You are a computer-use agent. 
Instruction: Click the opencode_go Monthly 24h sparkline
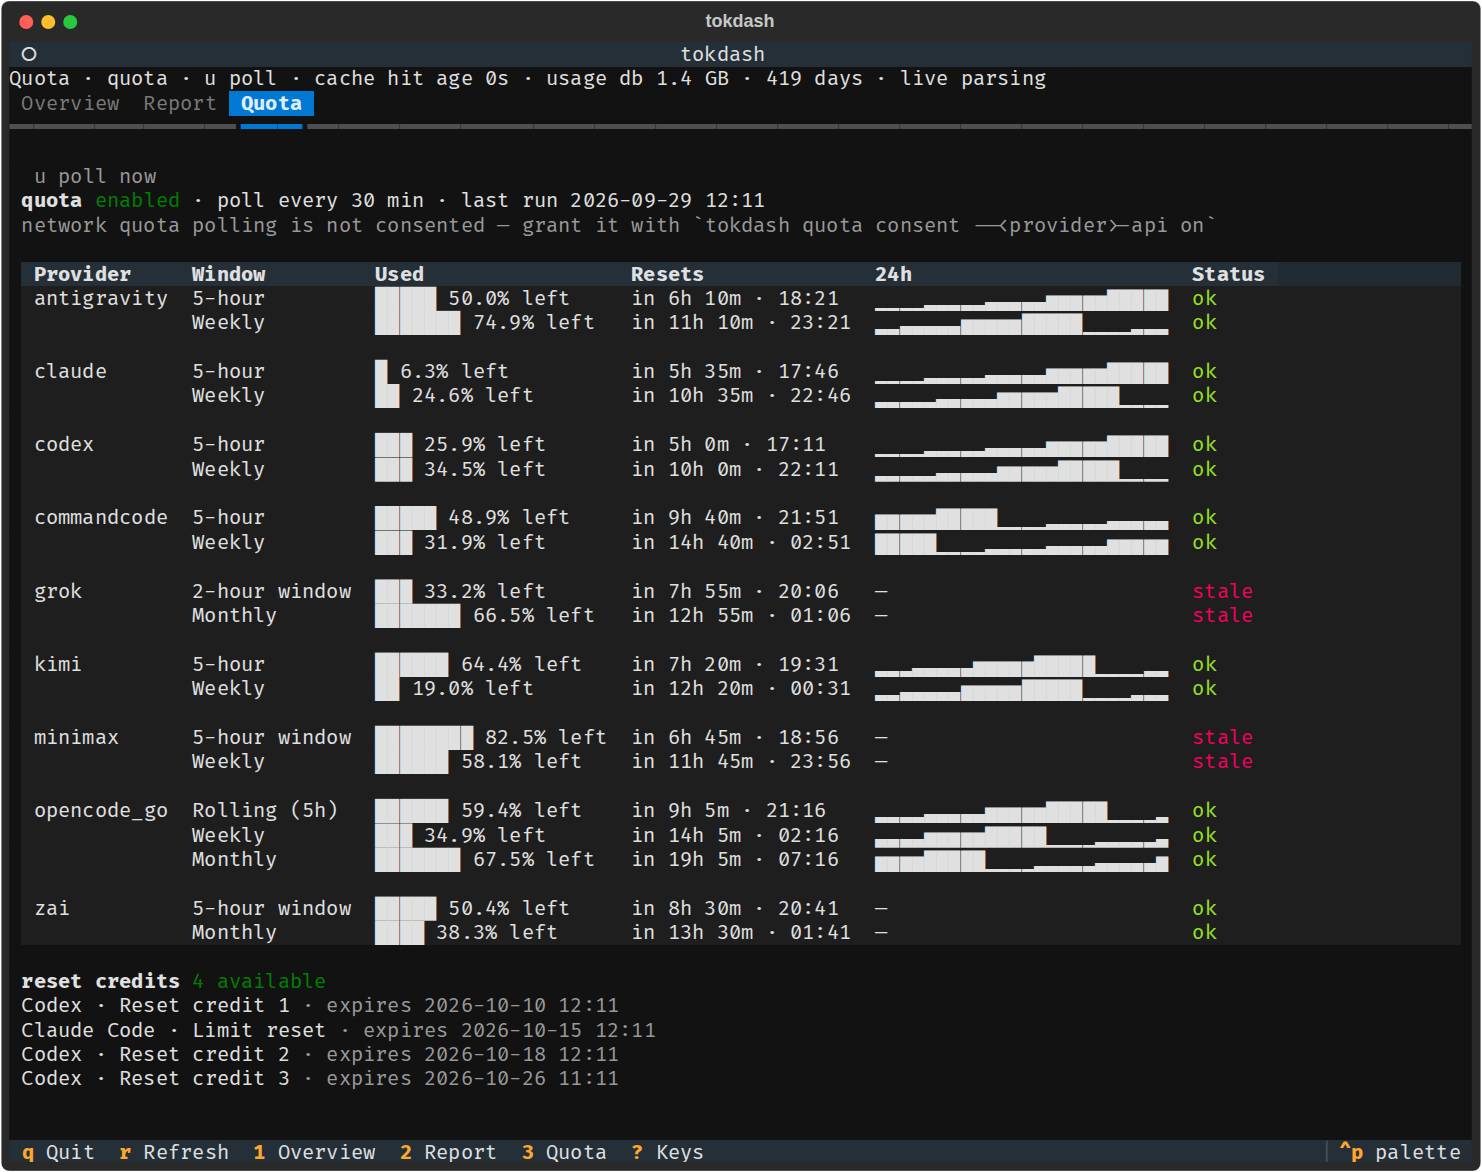[1021, 859]
